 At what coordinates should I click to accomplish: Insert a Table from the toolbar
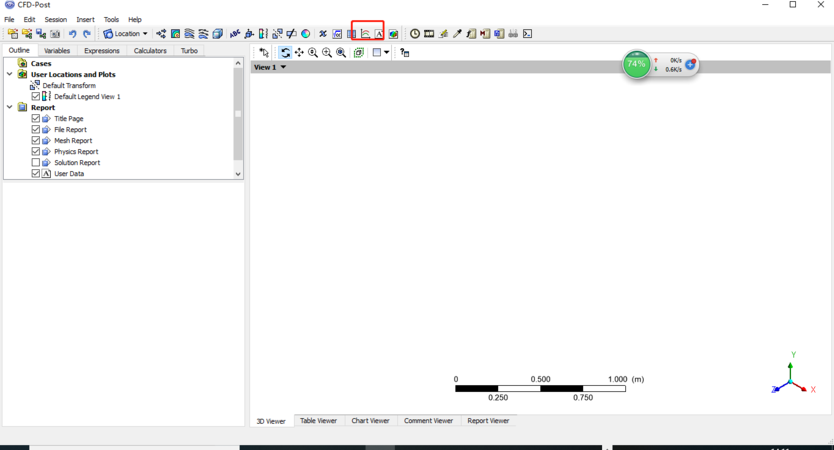351,34
